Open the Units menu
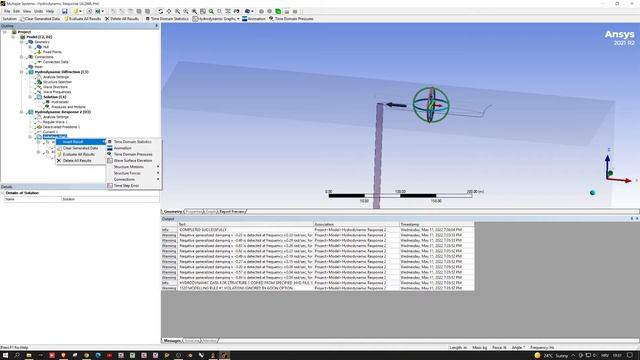This screenshot has height=360, width=640. pos(38,11)
